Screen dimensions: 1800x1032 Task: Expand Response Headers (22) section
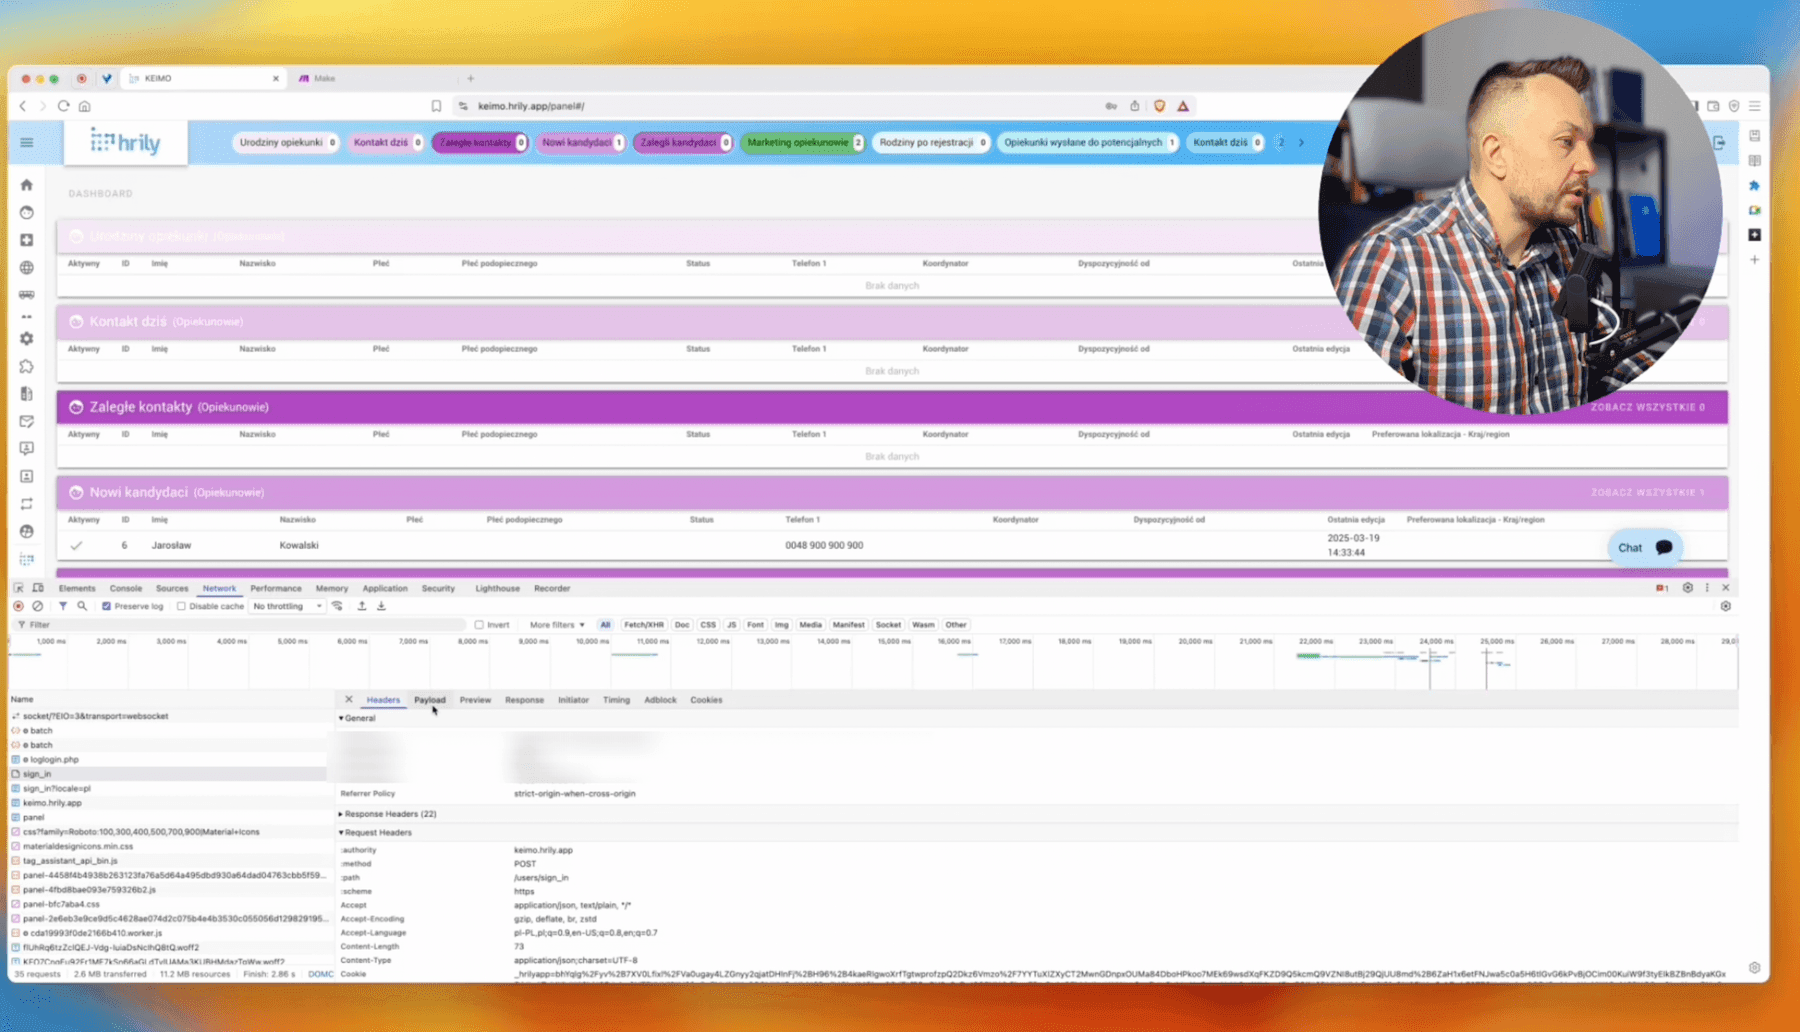pos(341,814)
